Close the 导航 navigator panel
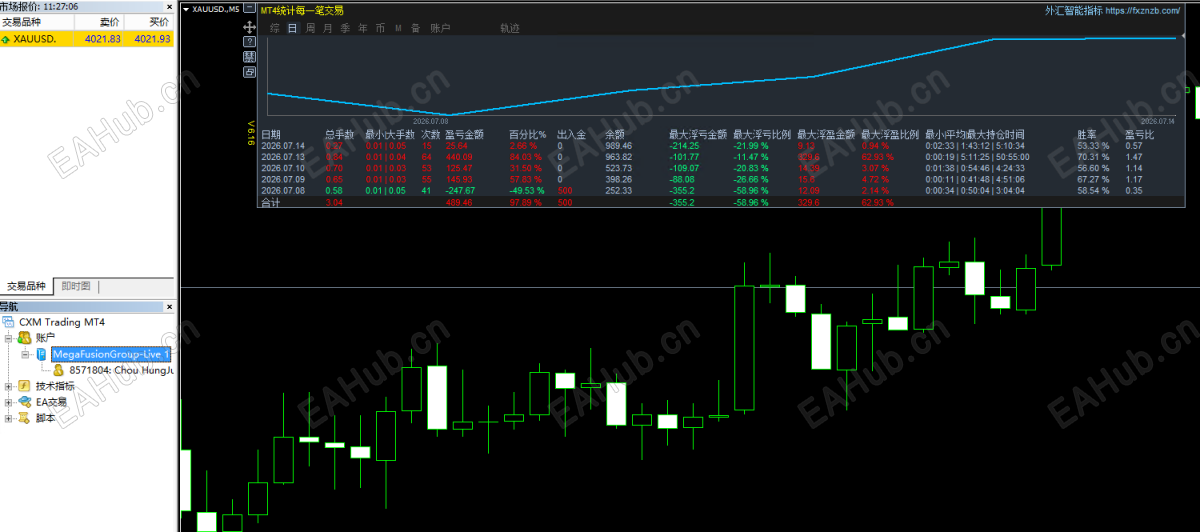This screenshot has width=1200, height=532. tap(169, 307)
